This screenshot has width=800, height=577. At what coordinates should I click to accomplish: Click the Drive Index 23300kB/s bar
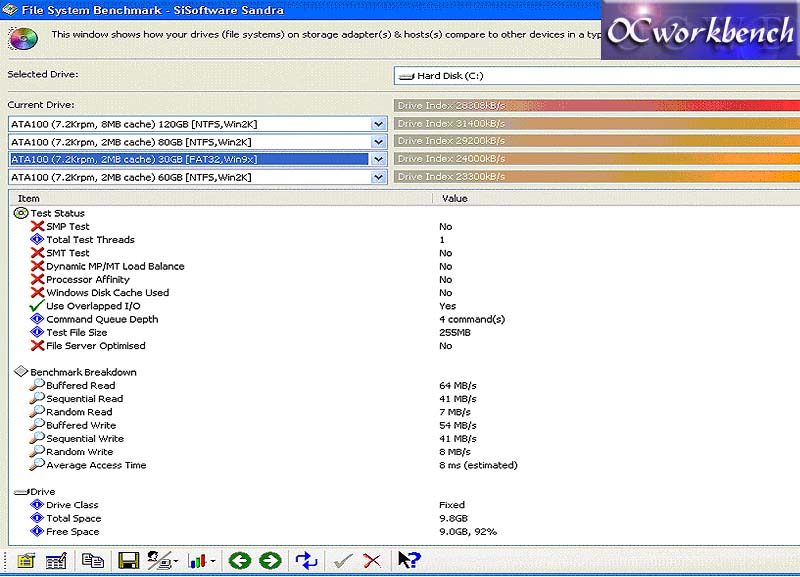597,176
